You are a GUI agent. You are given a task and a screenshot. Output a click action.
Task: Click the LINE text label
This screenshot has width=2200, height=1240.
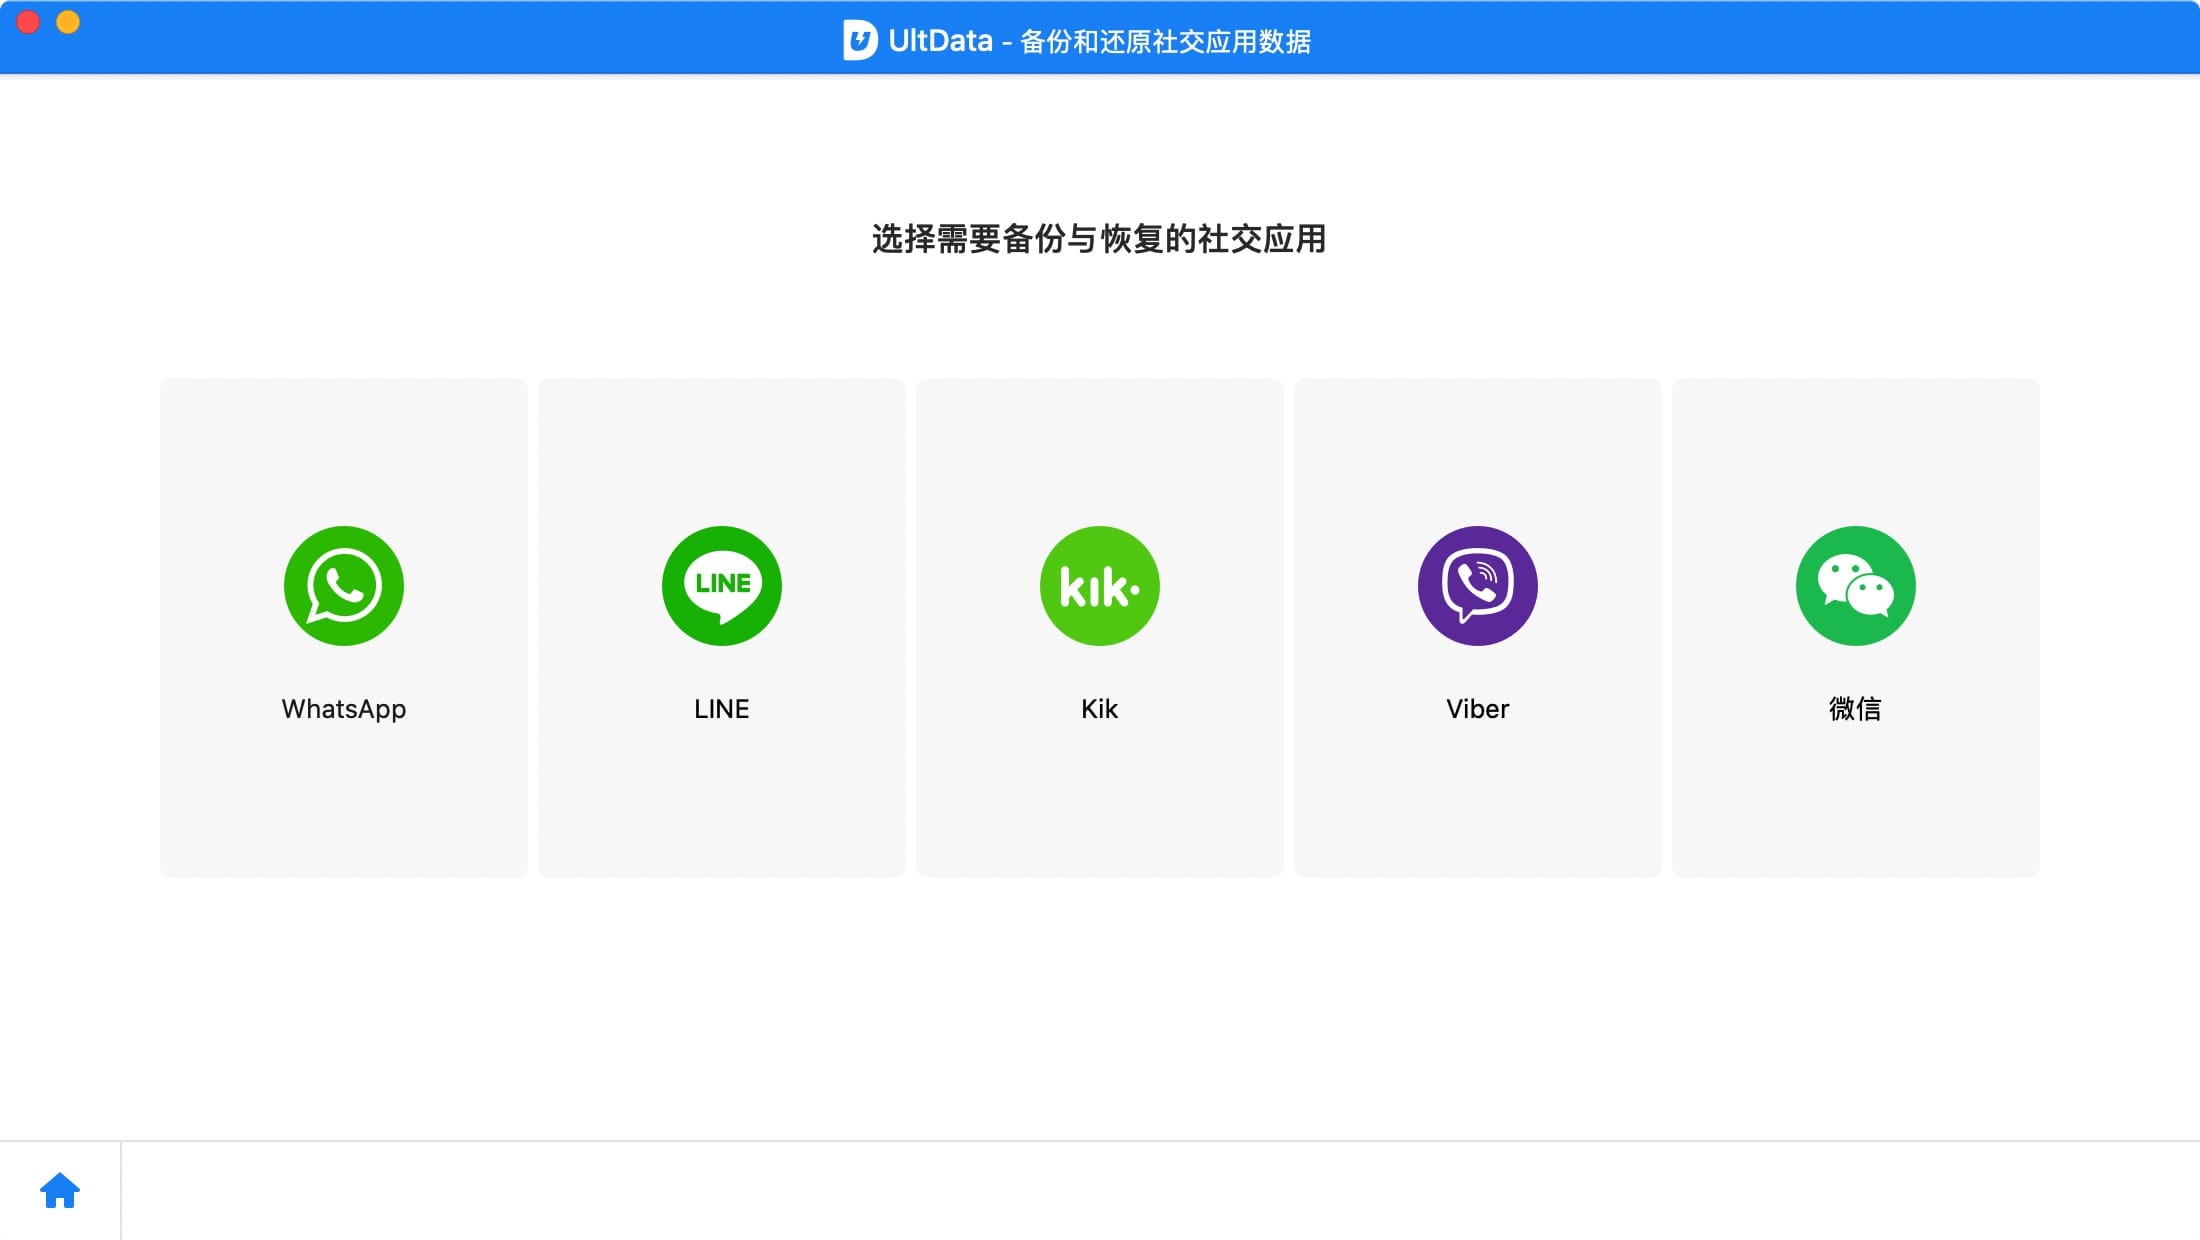[721, 709]
